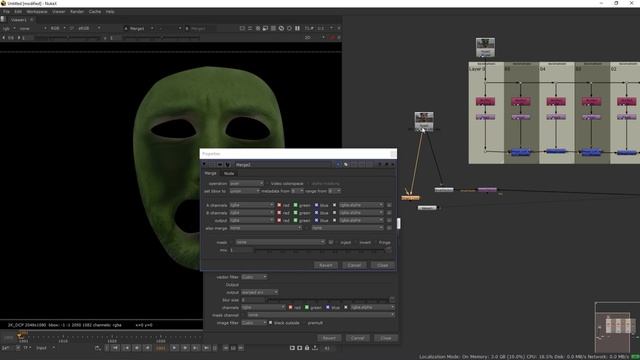640x360 pixels.
Task: Open the File menu
Action: tap(6, 12)
